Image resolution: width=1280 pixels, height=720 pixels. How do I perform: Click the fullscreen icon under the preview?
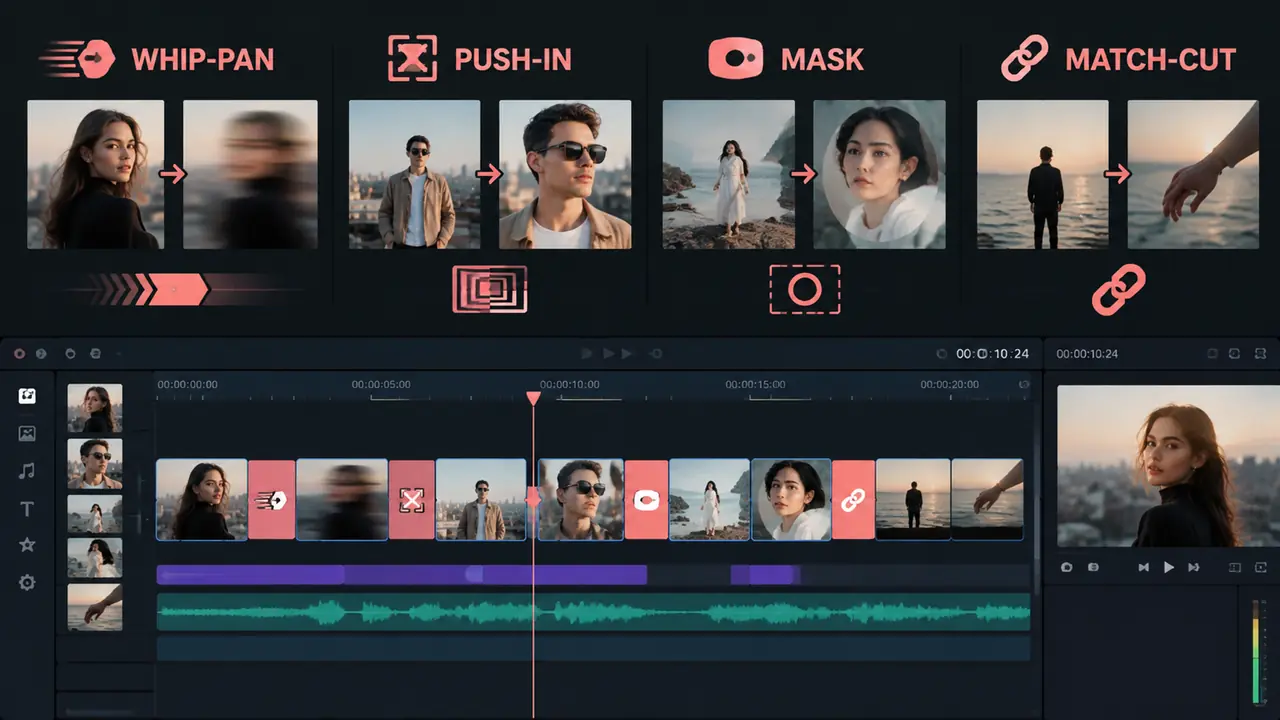point(1261,567)
